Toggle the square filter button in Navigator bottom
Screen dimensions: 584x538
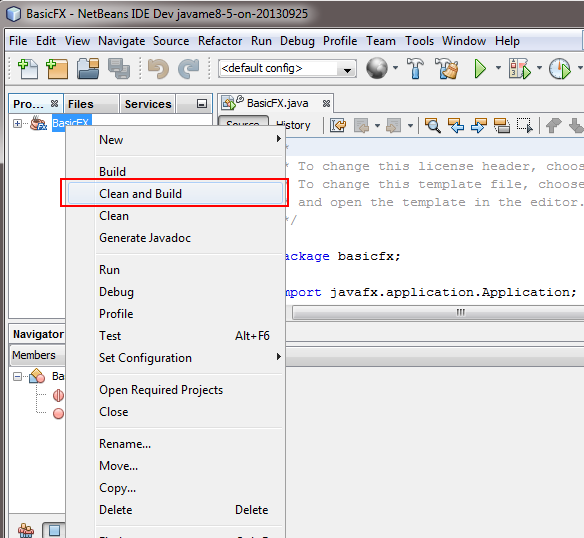tap(54, 530)
